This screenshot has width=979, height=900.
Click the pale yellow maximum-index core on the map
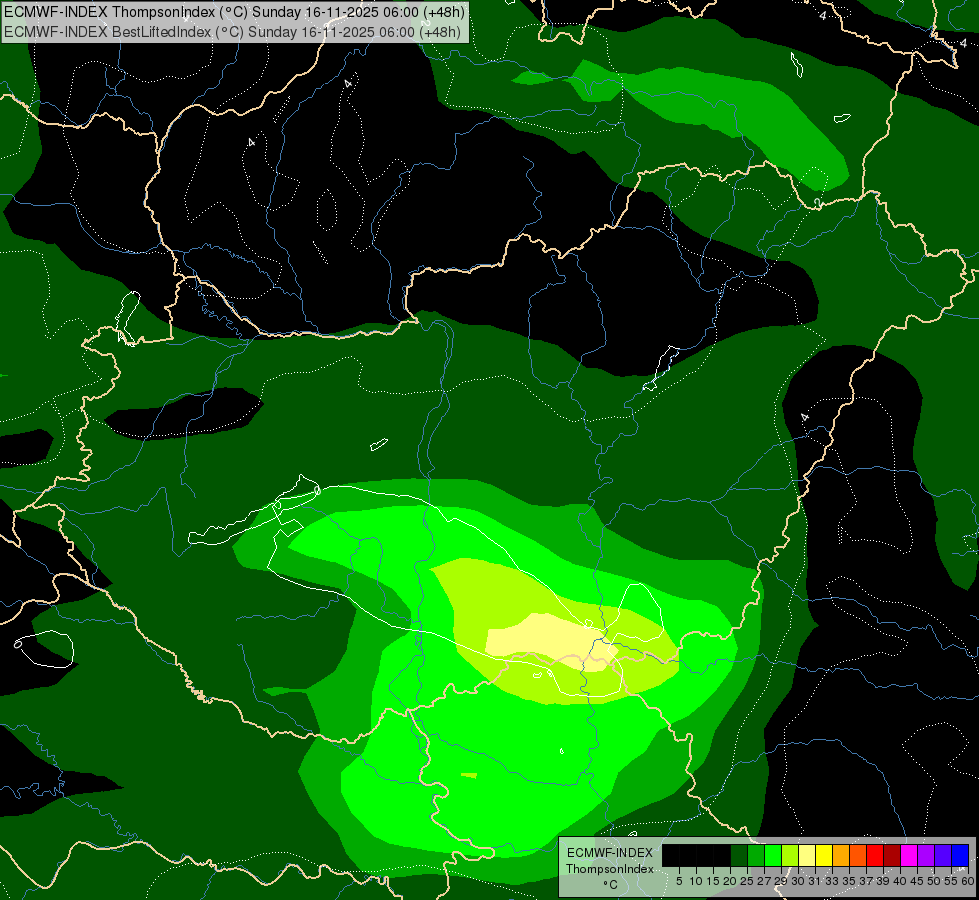(549, 640)
